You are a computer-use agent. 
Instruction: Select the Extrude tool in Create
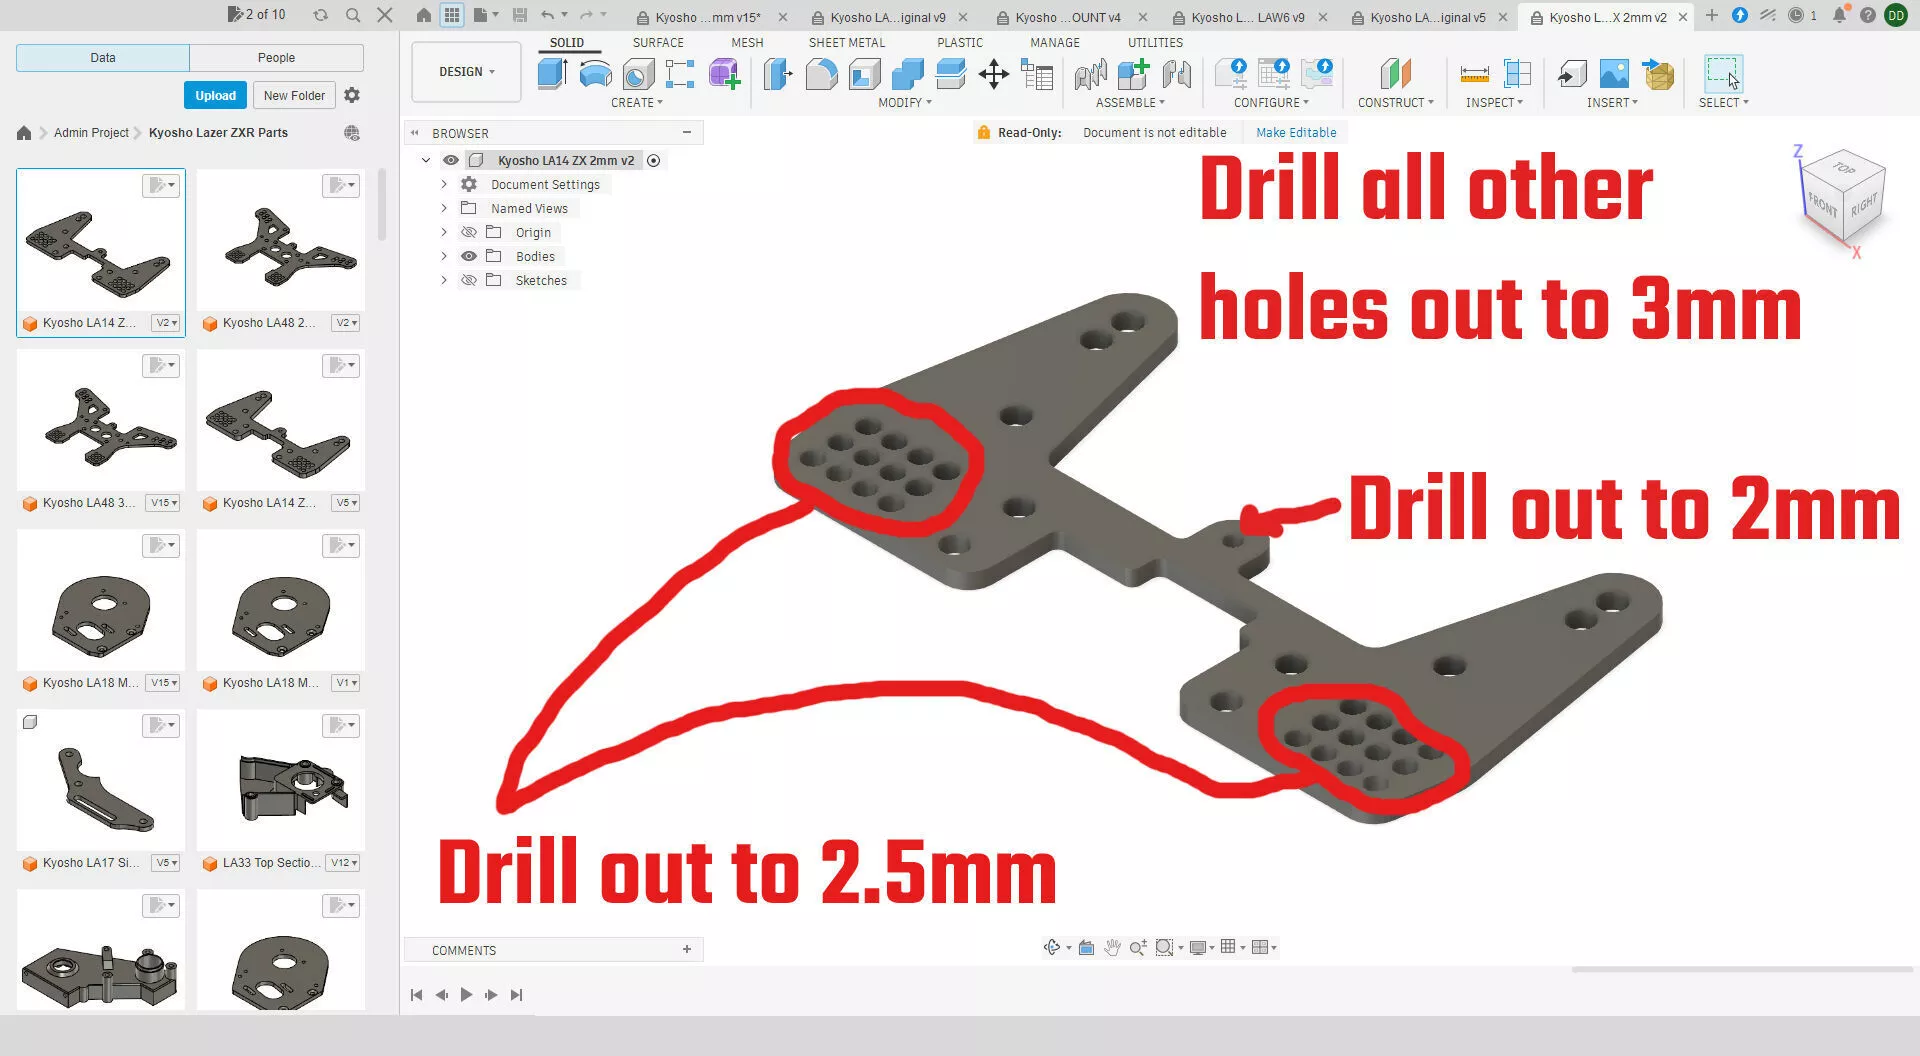tap(553, 74)
